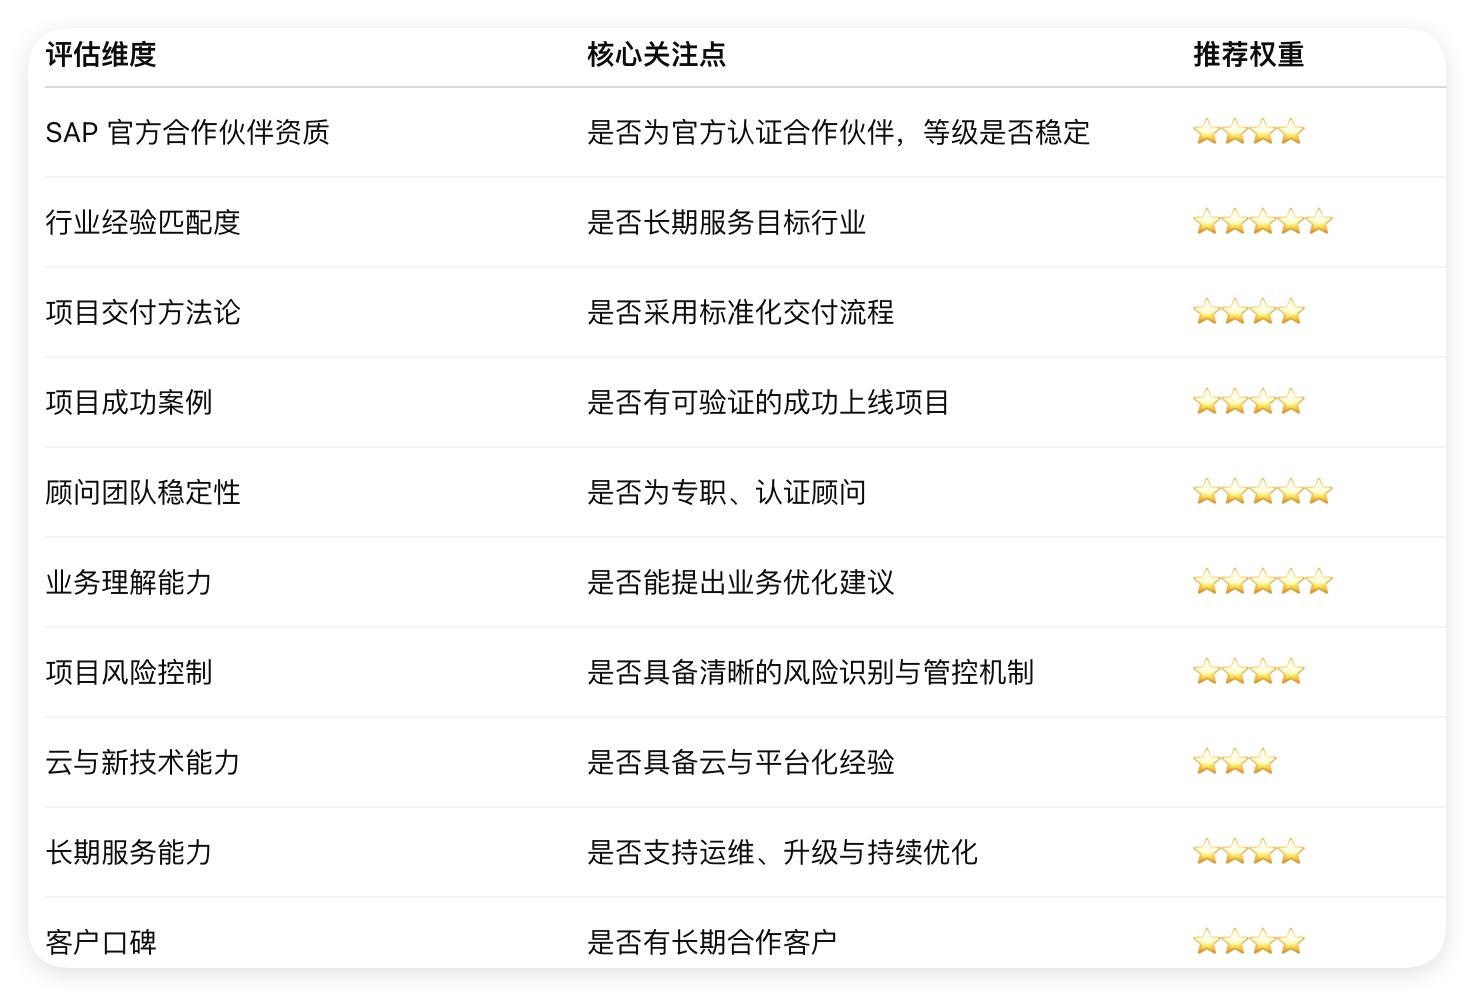1474x996 pixels.
Task: Click the 推荐权重 column header
Action: click(1248, 54)
